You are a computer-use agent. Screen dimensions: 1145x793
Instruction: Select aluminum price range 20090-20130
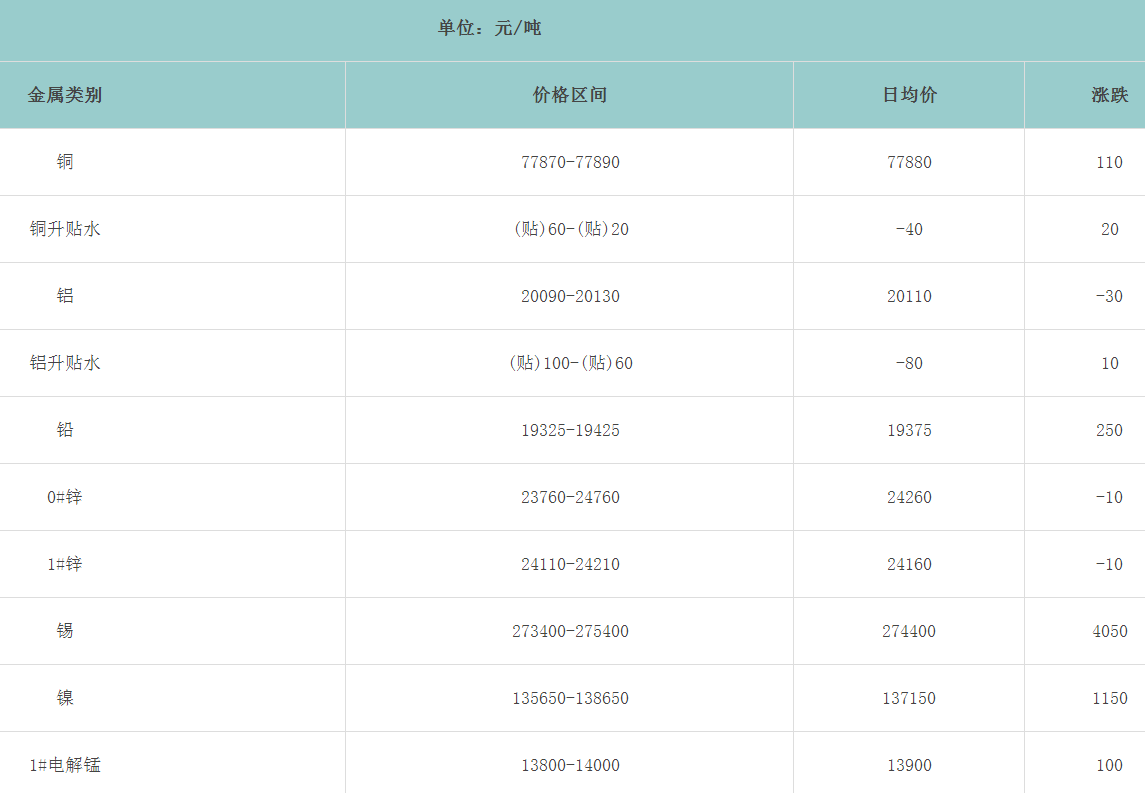570,296
